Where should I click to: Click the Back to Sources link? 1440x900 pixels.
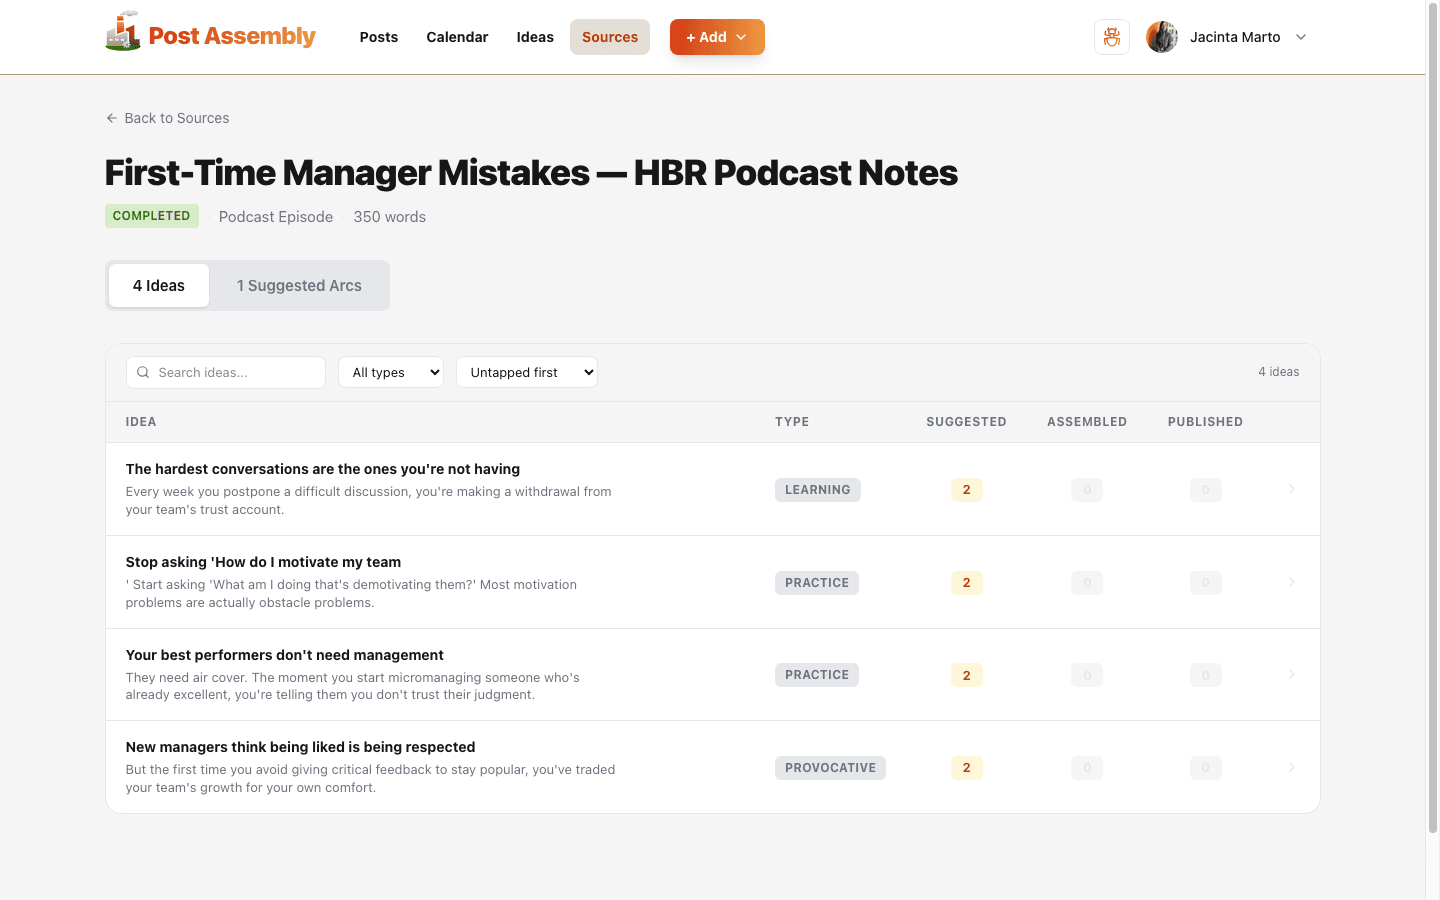click(176, 118)
